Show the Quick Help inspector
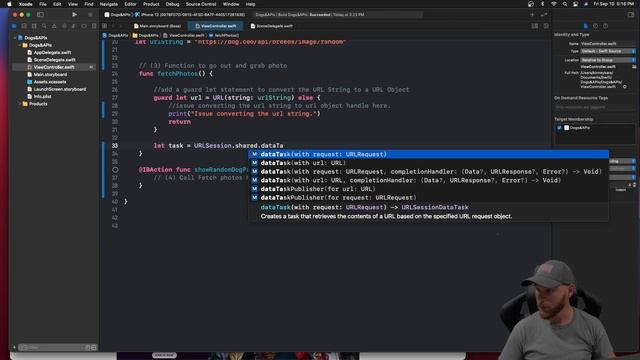Image resolution: width=640 pixels, height=360 pixels. point(605,26)
